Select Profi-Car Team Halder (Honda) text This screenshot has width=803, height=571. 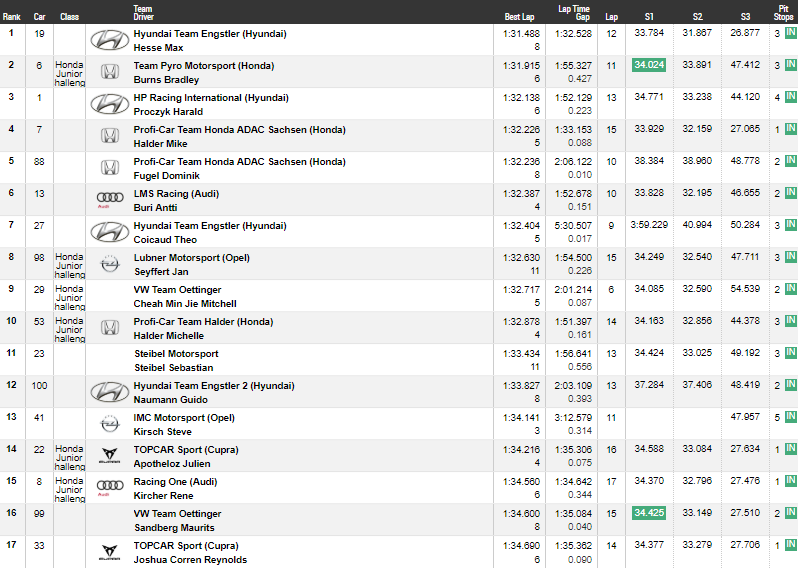[203, 322]
